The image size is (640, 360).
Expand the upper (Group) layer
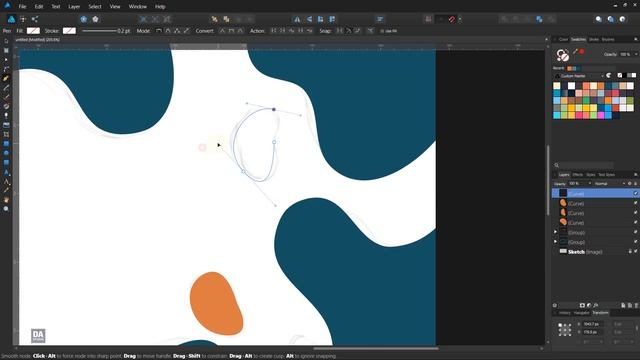pyautogui.click(x=556, y=232)
